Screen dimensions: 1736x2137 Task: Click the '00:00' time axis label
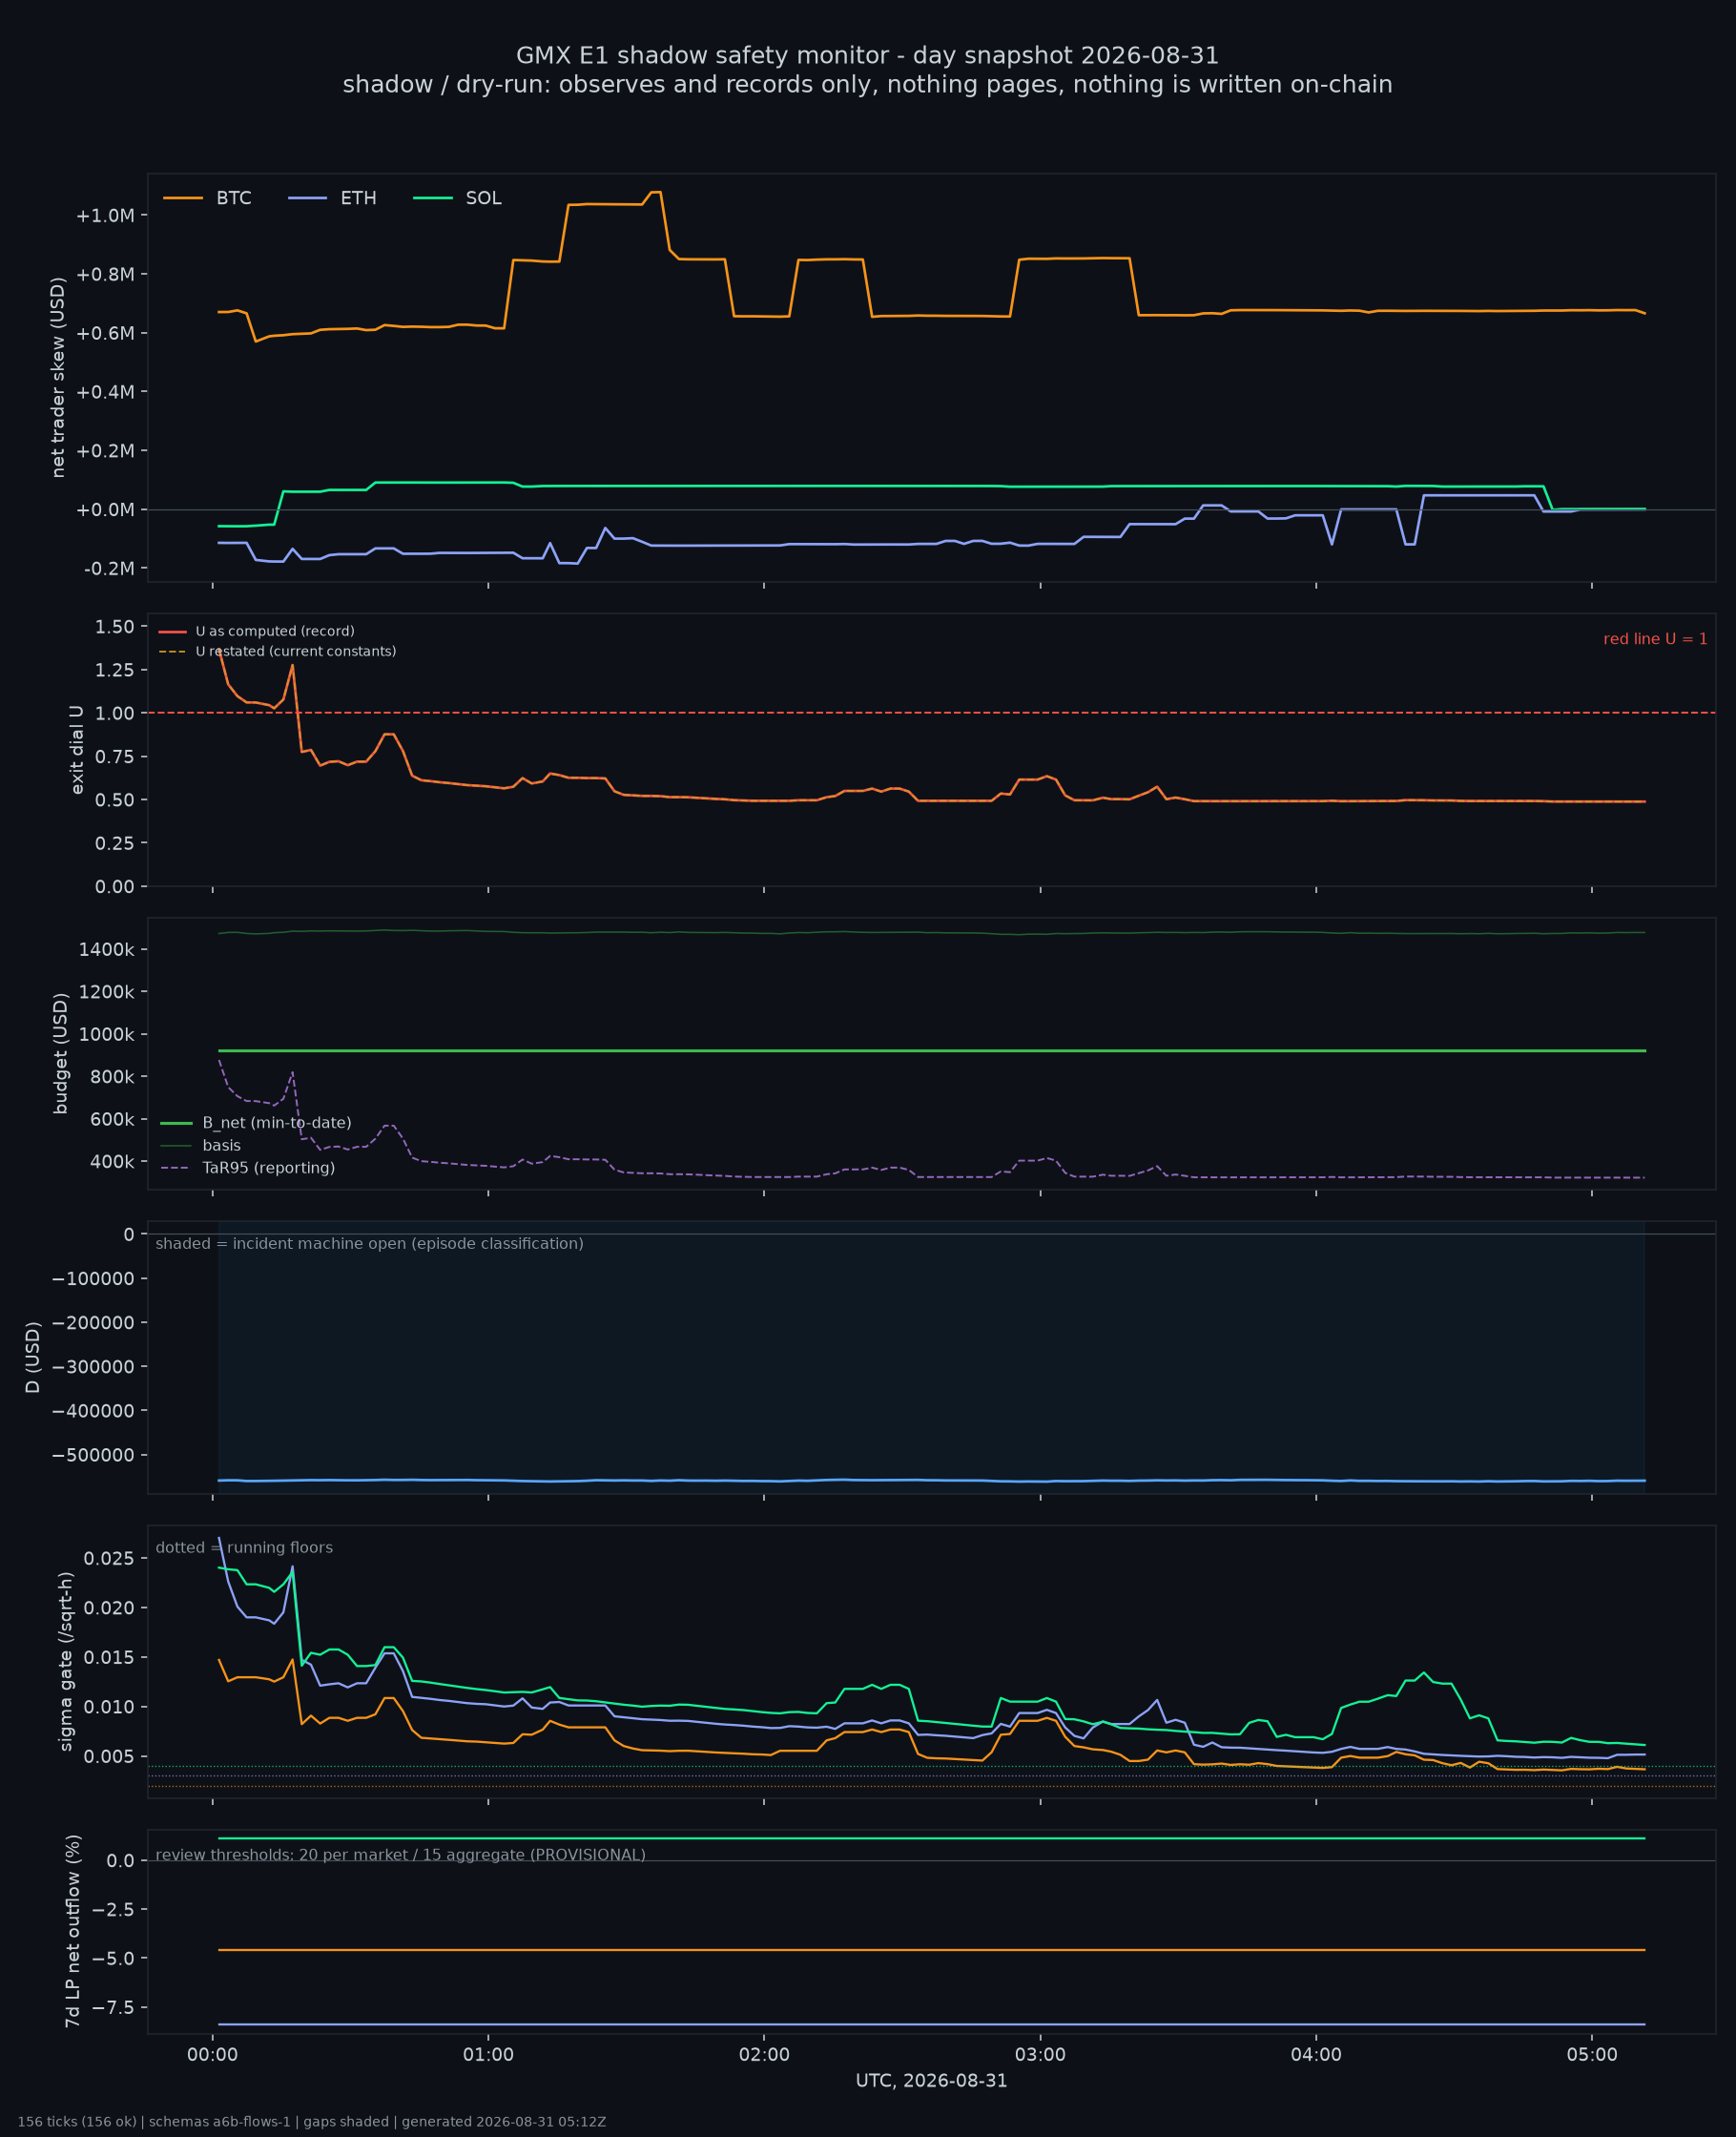point(213,2055)
